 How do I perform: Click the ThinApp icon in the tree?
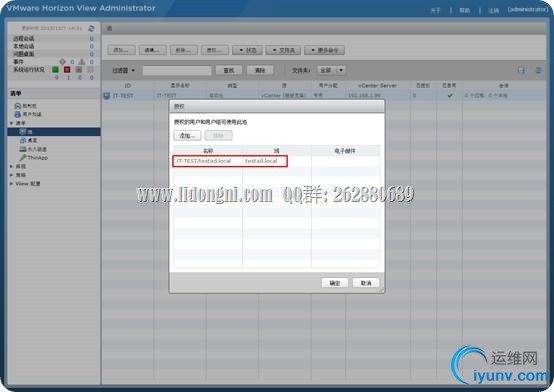pos(23,157)
